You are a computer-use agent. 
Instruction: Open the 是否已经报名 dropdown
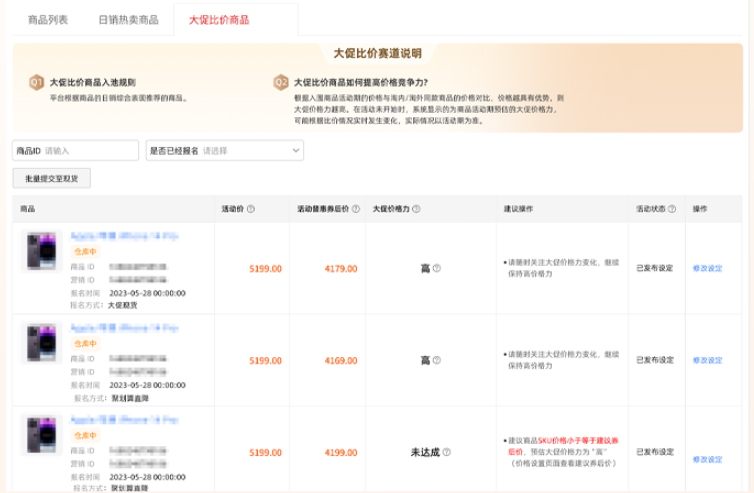[225, 151]
